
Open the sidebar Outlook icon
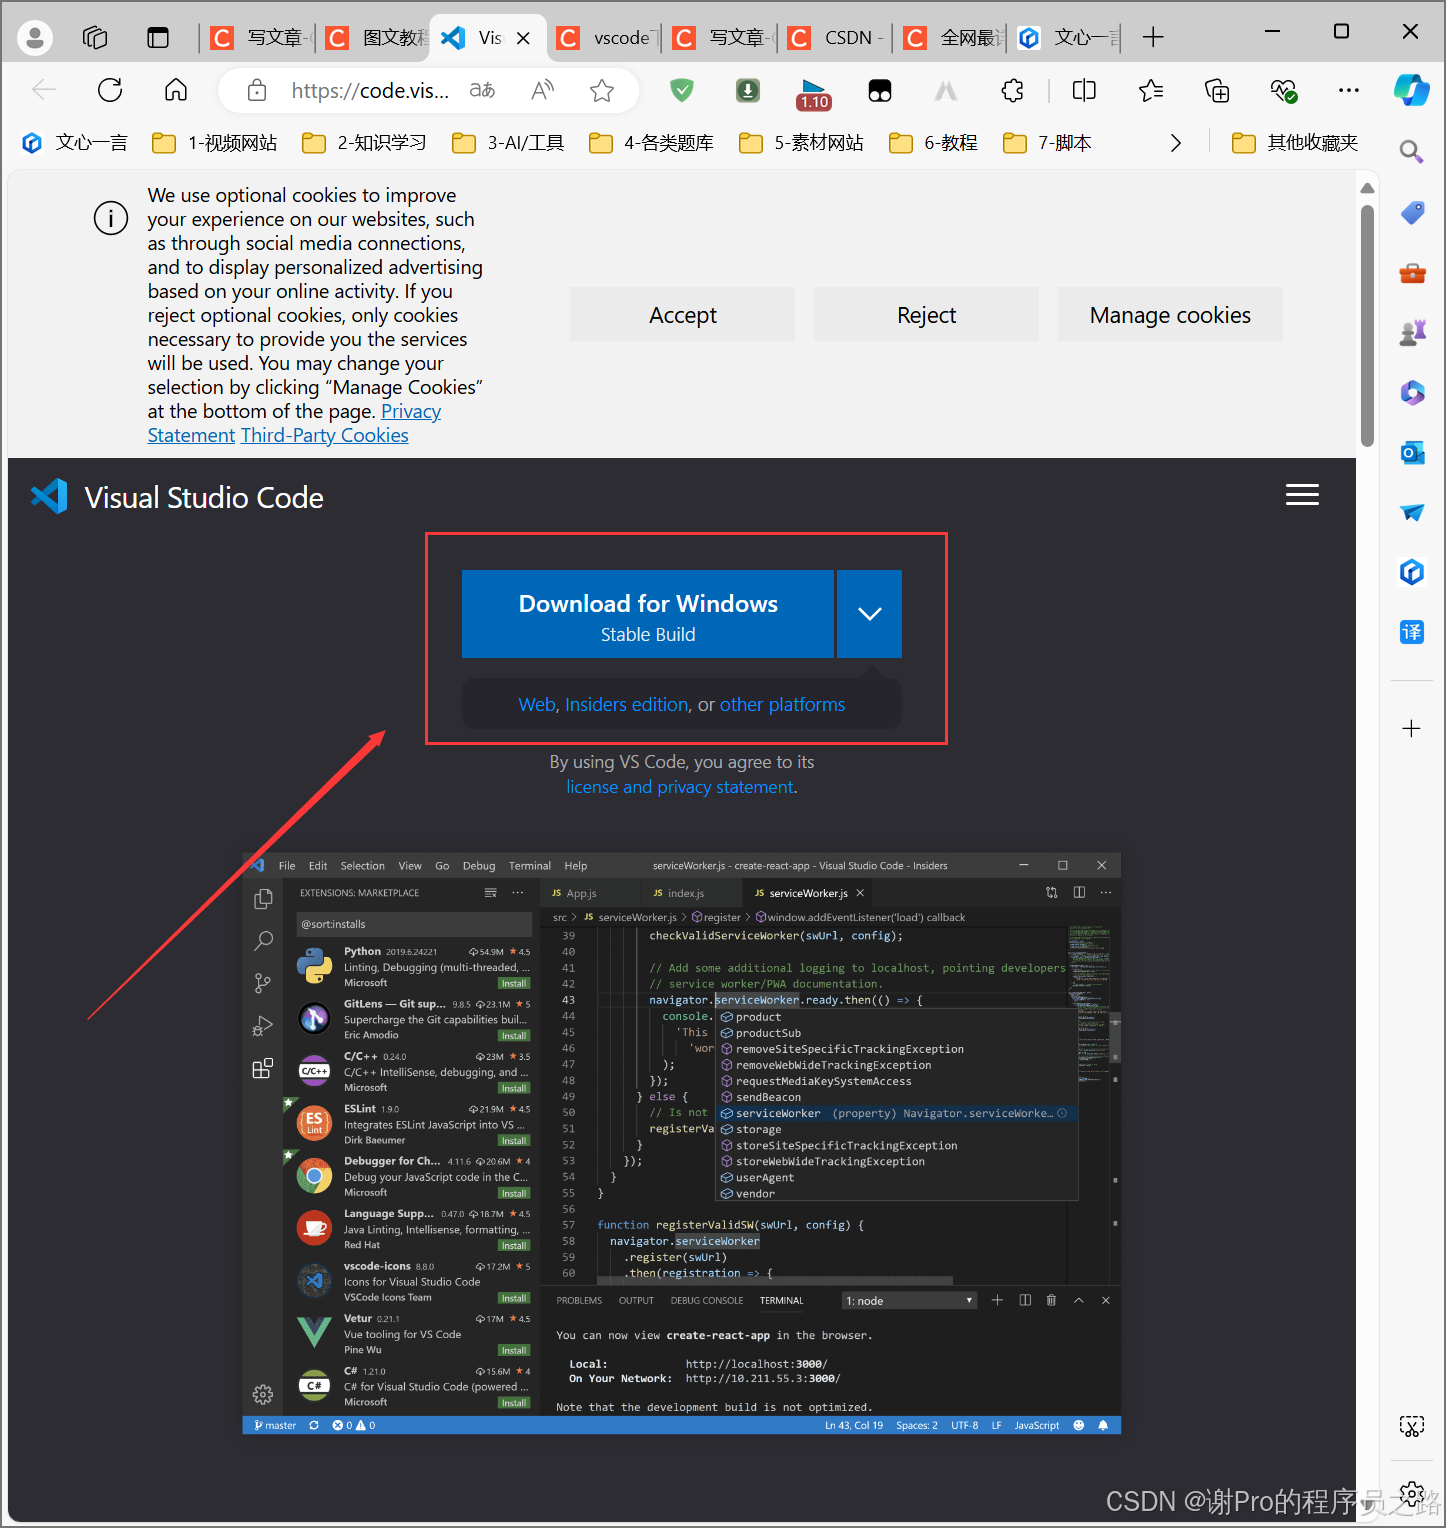pos(1412,452)
